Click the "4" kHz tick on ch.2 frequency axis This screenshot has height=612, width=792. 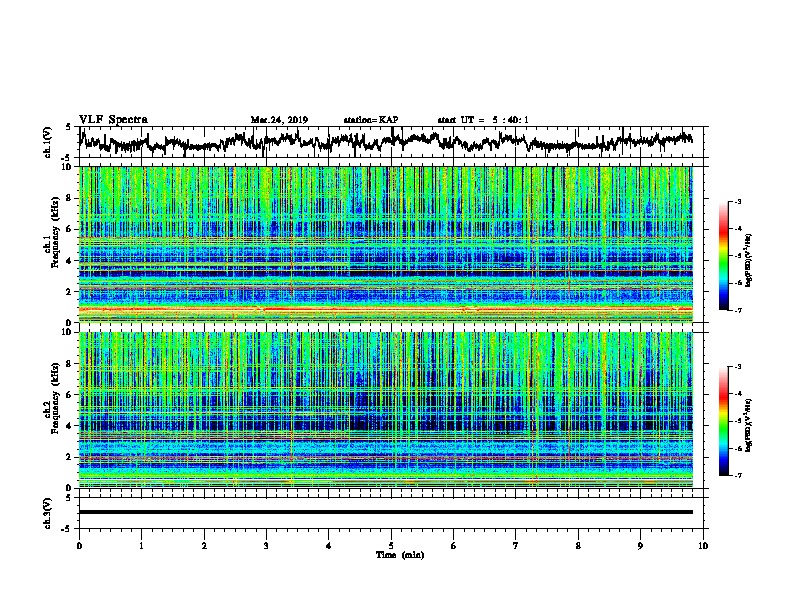pos(71,426)
